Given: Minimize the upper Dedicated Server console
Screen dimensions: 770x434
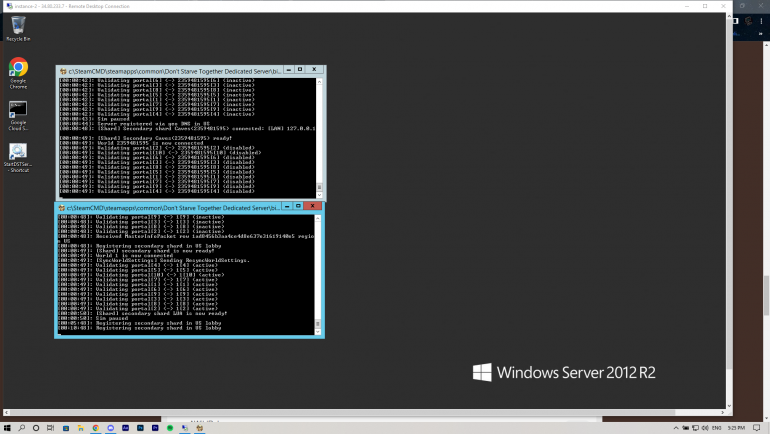Looking at the screenshot, I should tap(289, 70).
